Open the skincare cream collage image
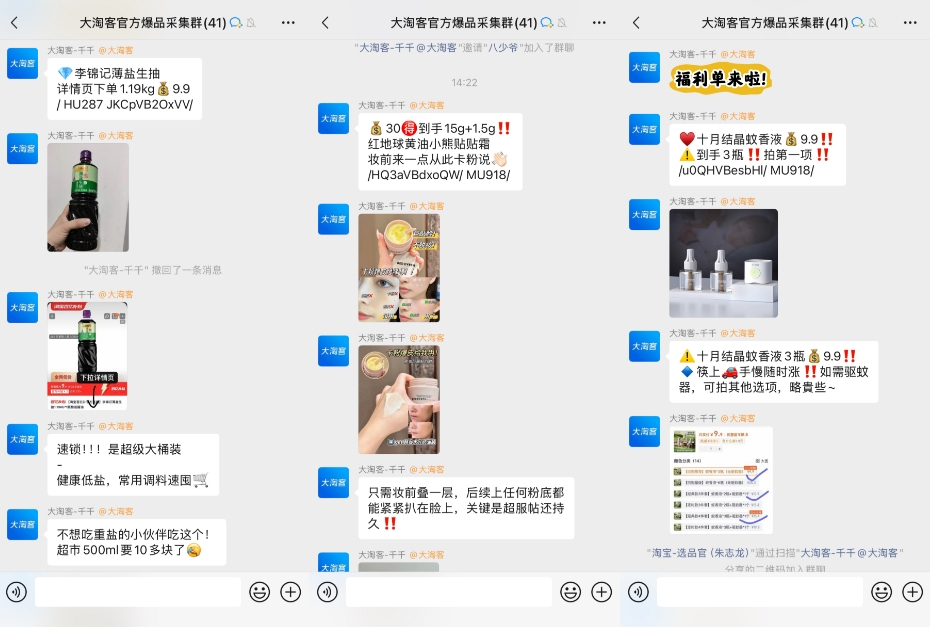 (x=399, y=268)
